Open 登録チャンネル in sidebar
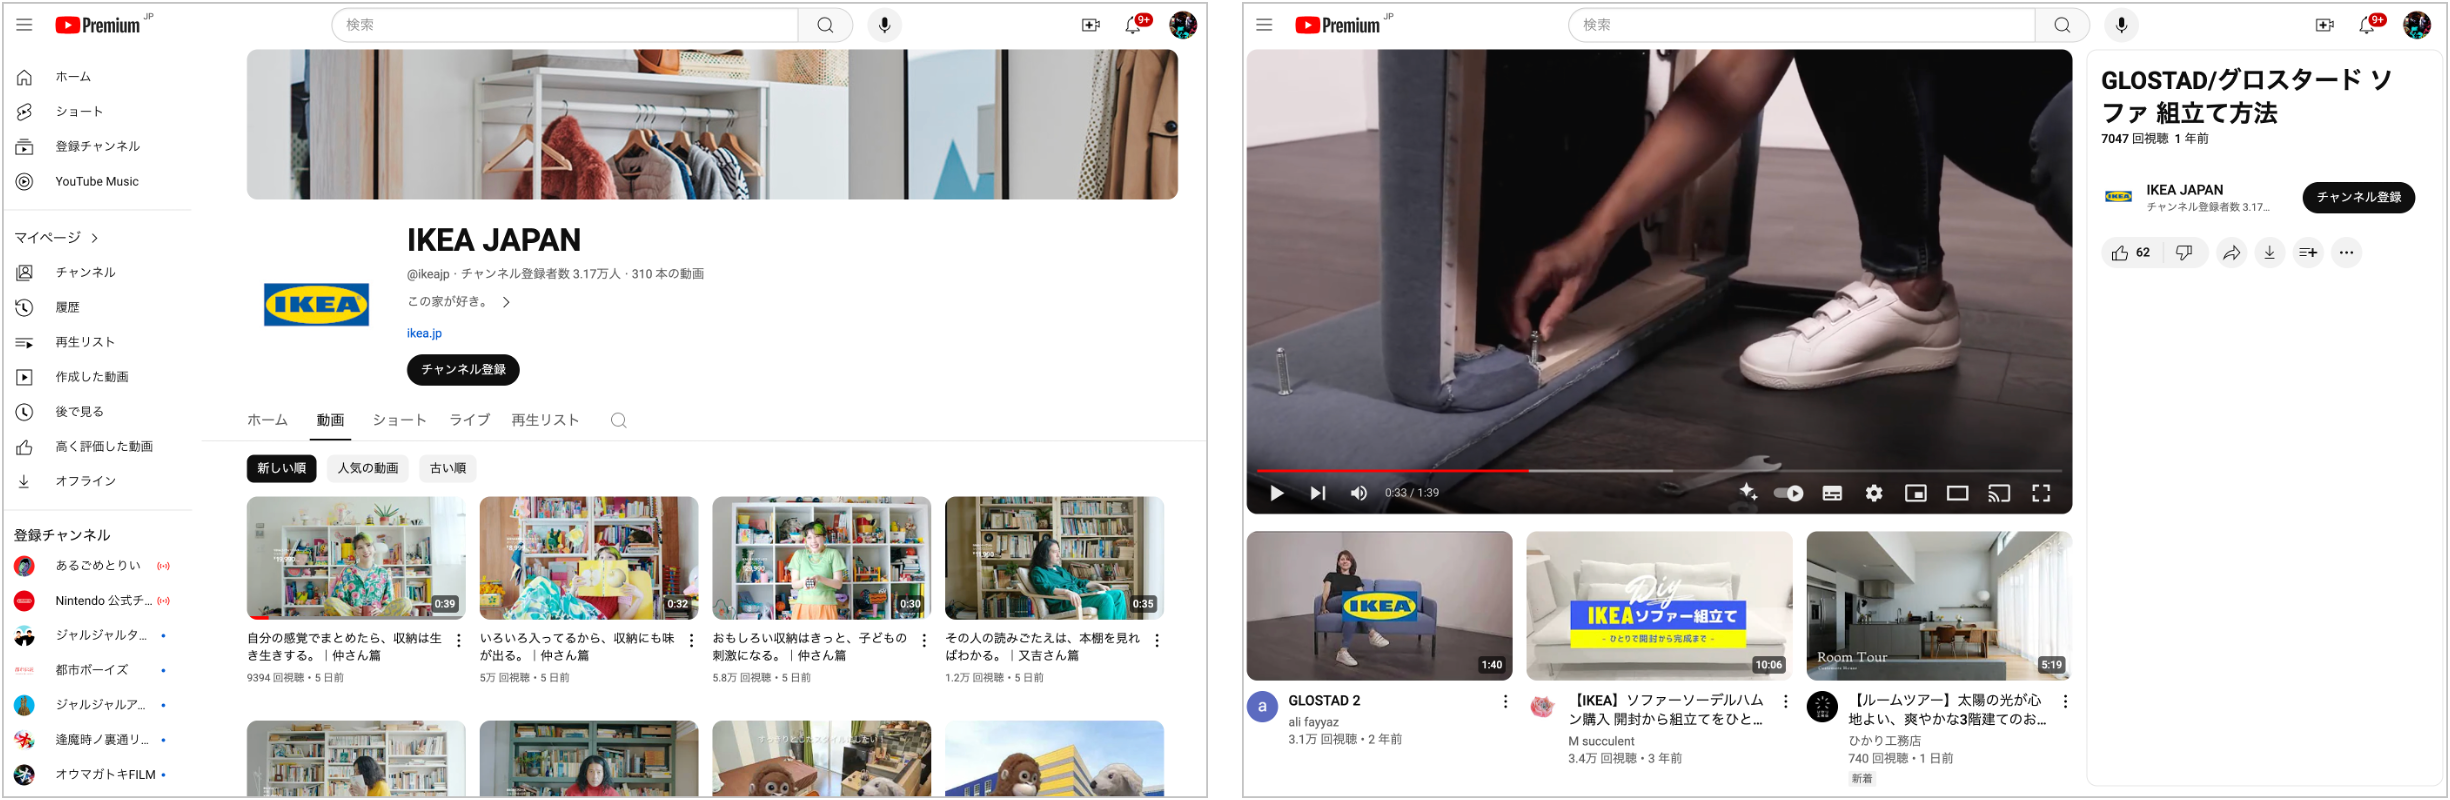Image resolution: width=2450 pixels, height=800 pixels. coord(98,147)
